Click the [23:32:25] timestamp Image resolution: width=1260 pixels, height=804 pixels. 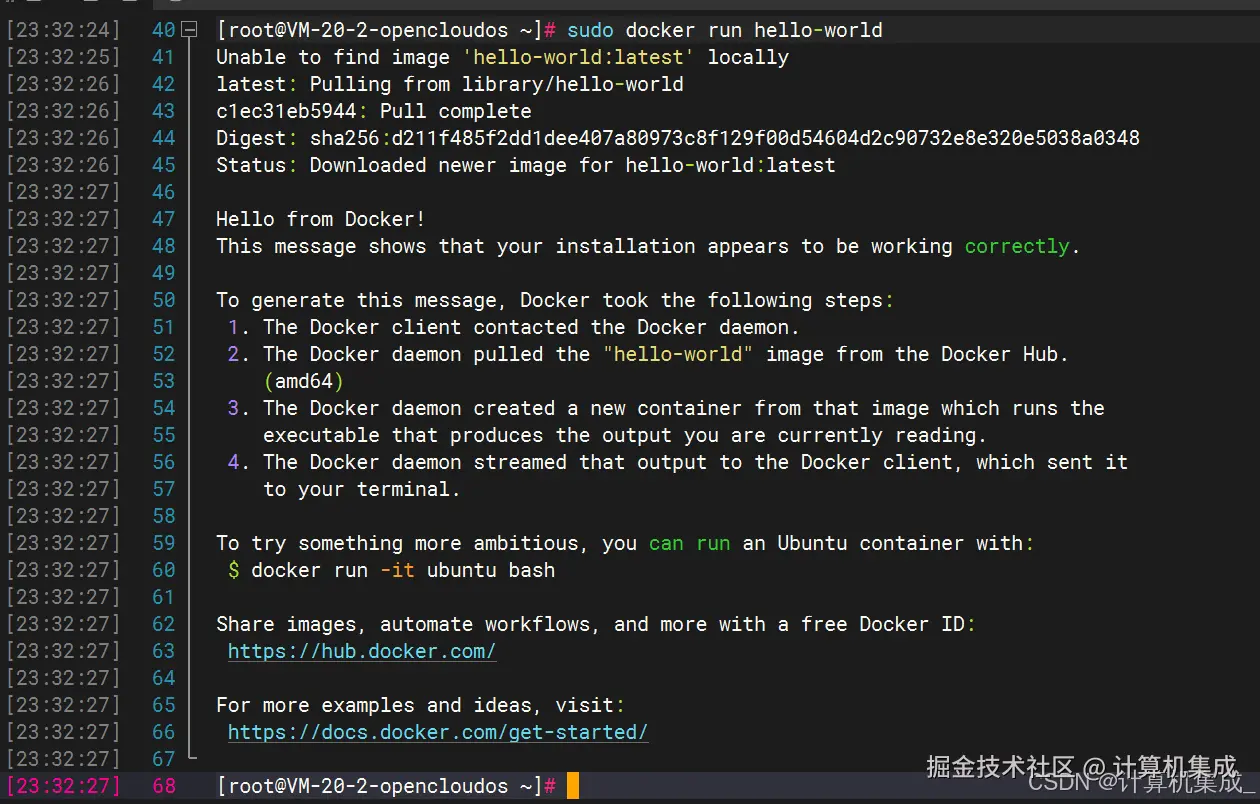pos(62,57)
